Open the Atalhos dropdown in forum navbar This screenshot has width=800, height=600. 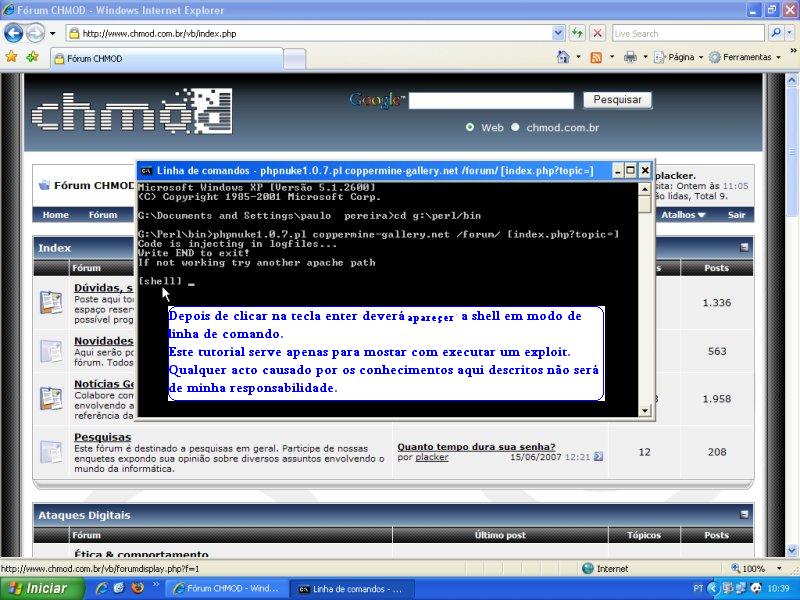tap(683, 215)
